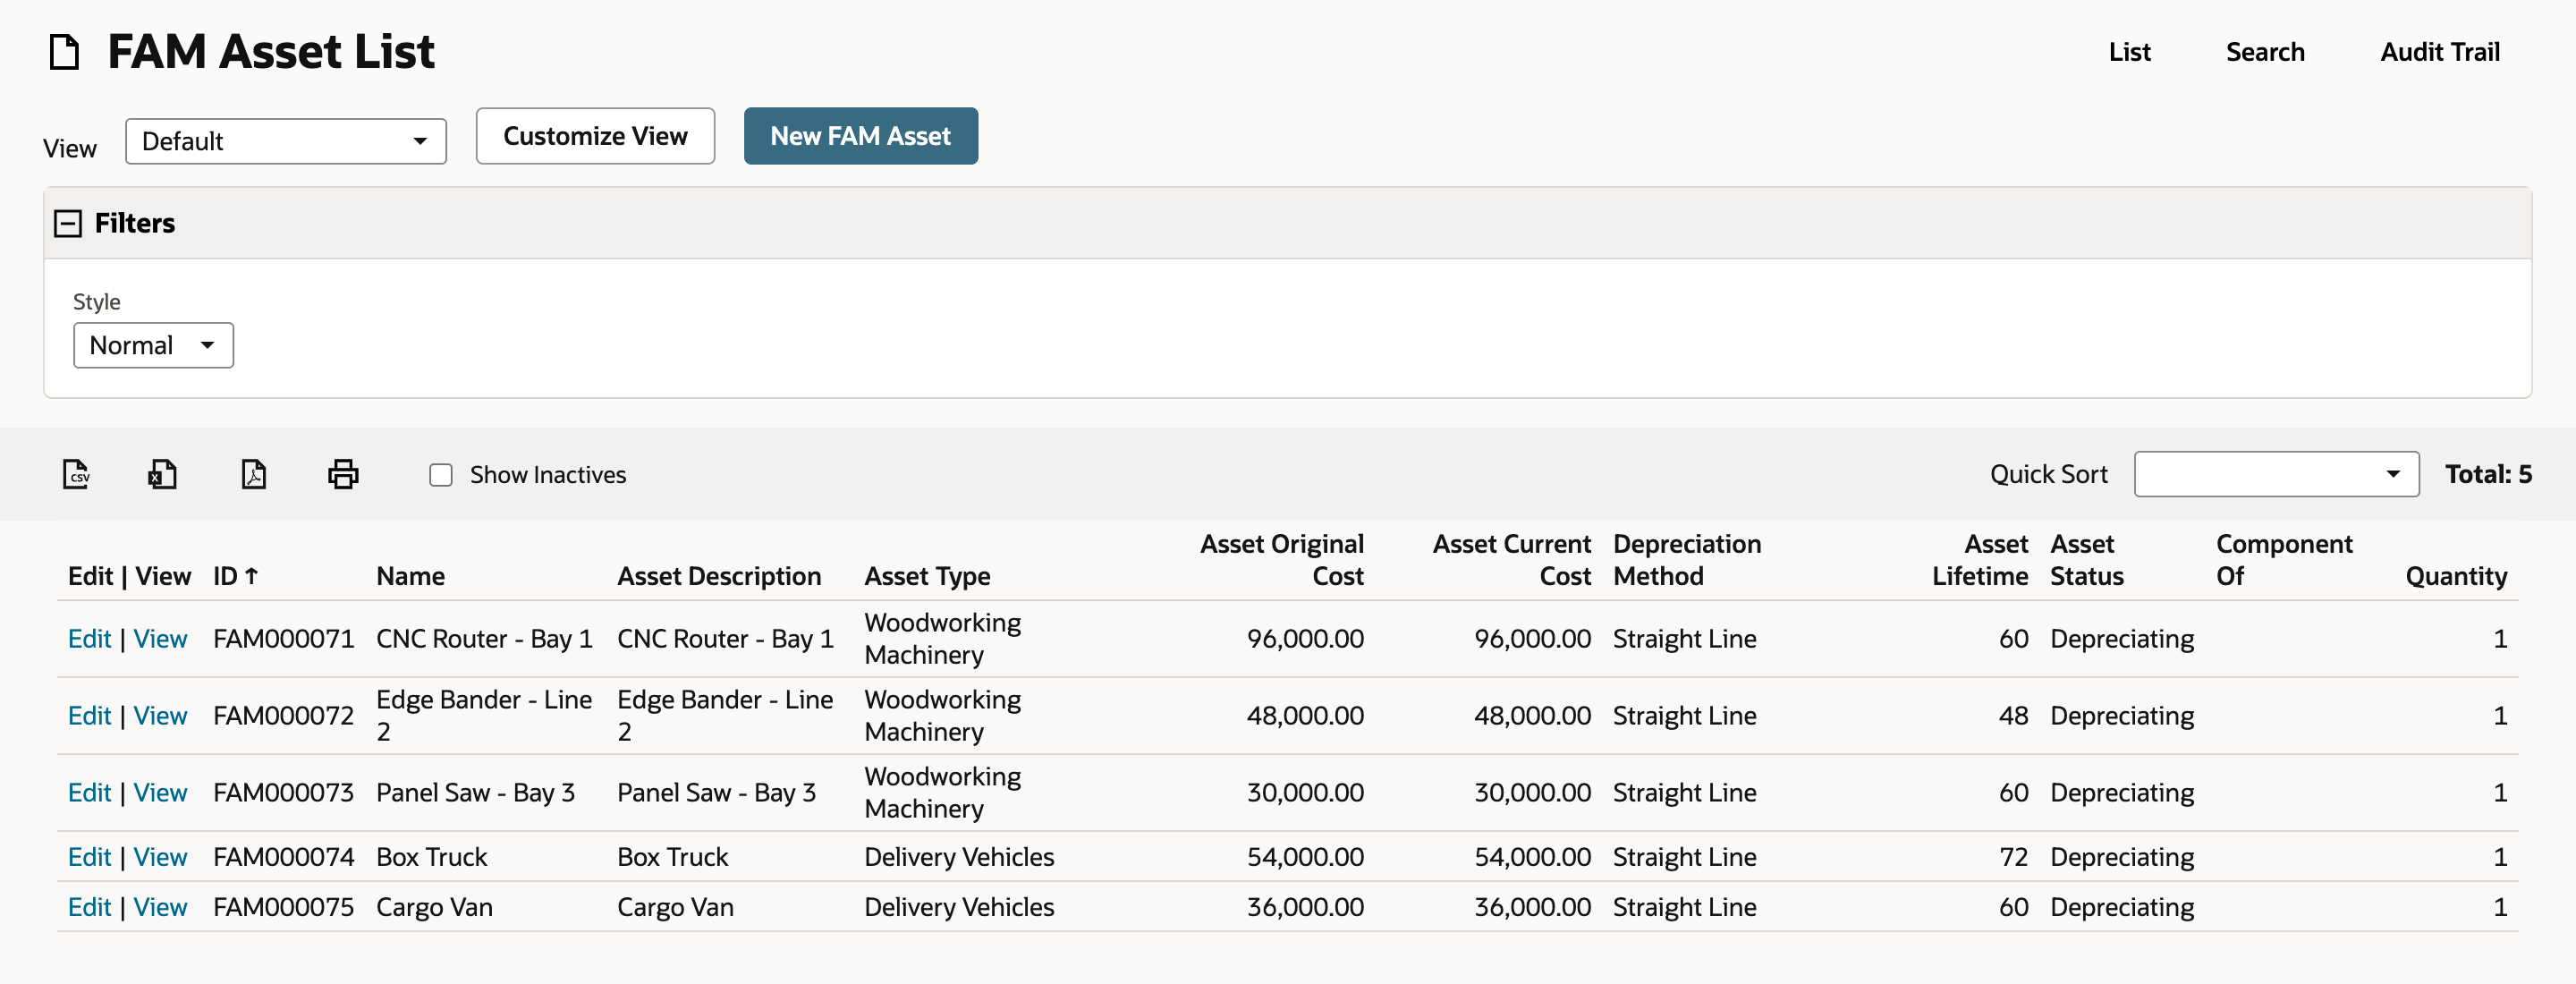Click the page icon beside FAM Asset List
This screenshot has width=2576, height=984.
65,52
